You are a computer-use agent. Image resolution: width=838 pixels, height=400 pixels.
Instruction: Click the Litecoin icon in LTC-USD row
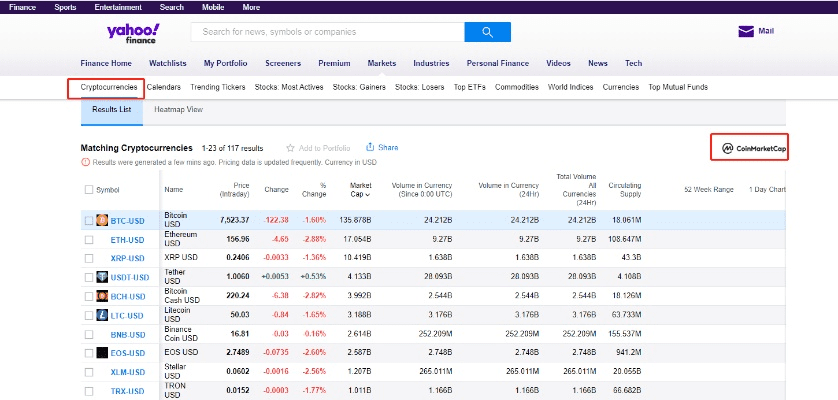point(102,315)
